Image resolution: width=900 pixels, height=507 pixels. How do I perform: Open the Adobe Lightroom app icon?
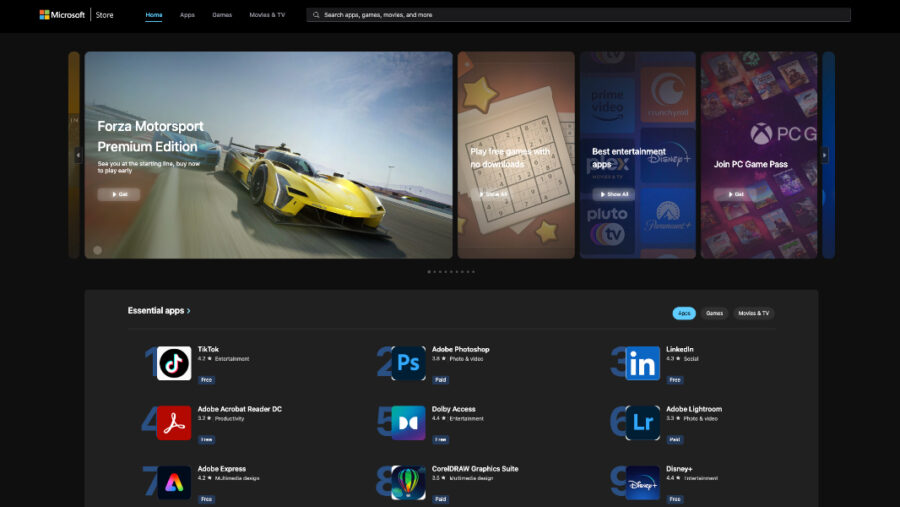point(642,423)
